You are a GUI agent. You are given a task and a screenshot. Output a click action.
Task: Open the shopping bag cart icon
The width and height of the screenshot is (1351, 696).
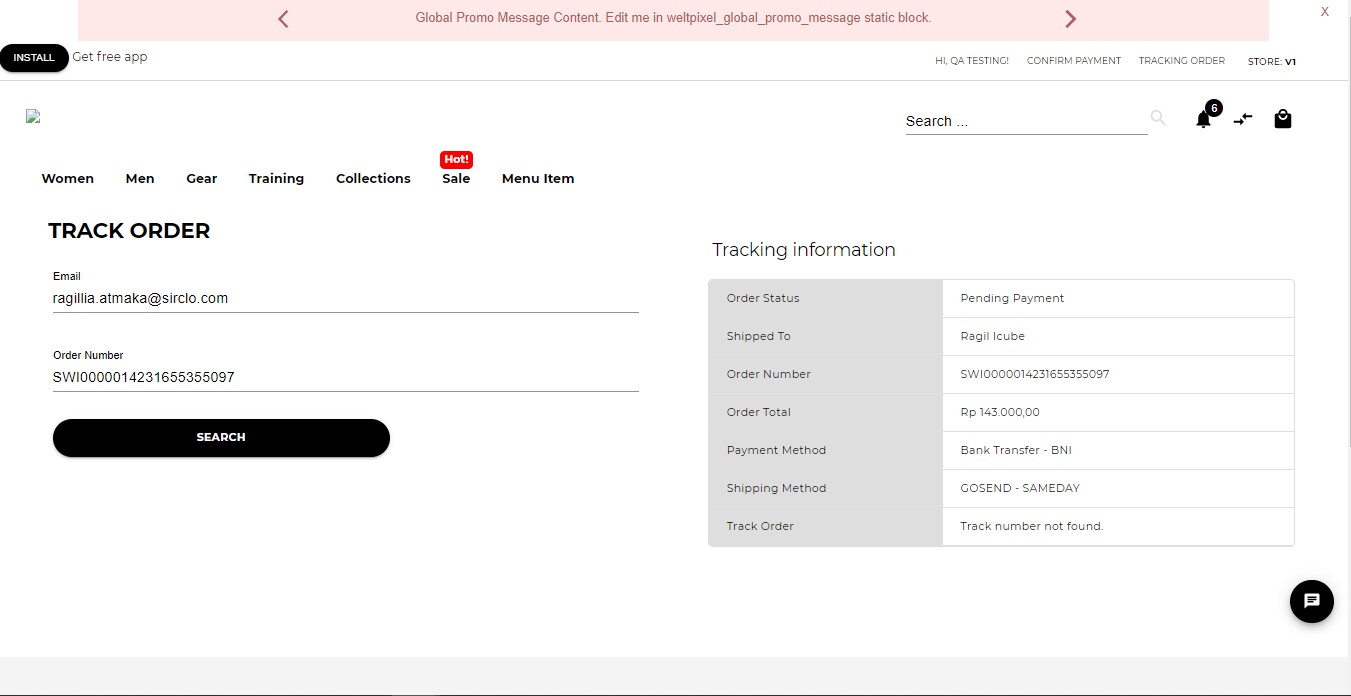tap(1283, 118)
